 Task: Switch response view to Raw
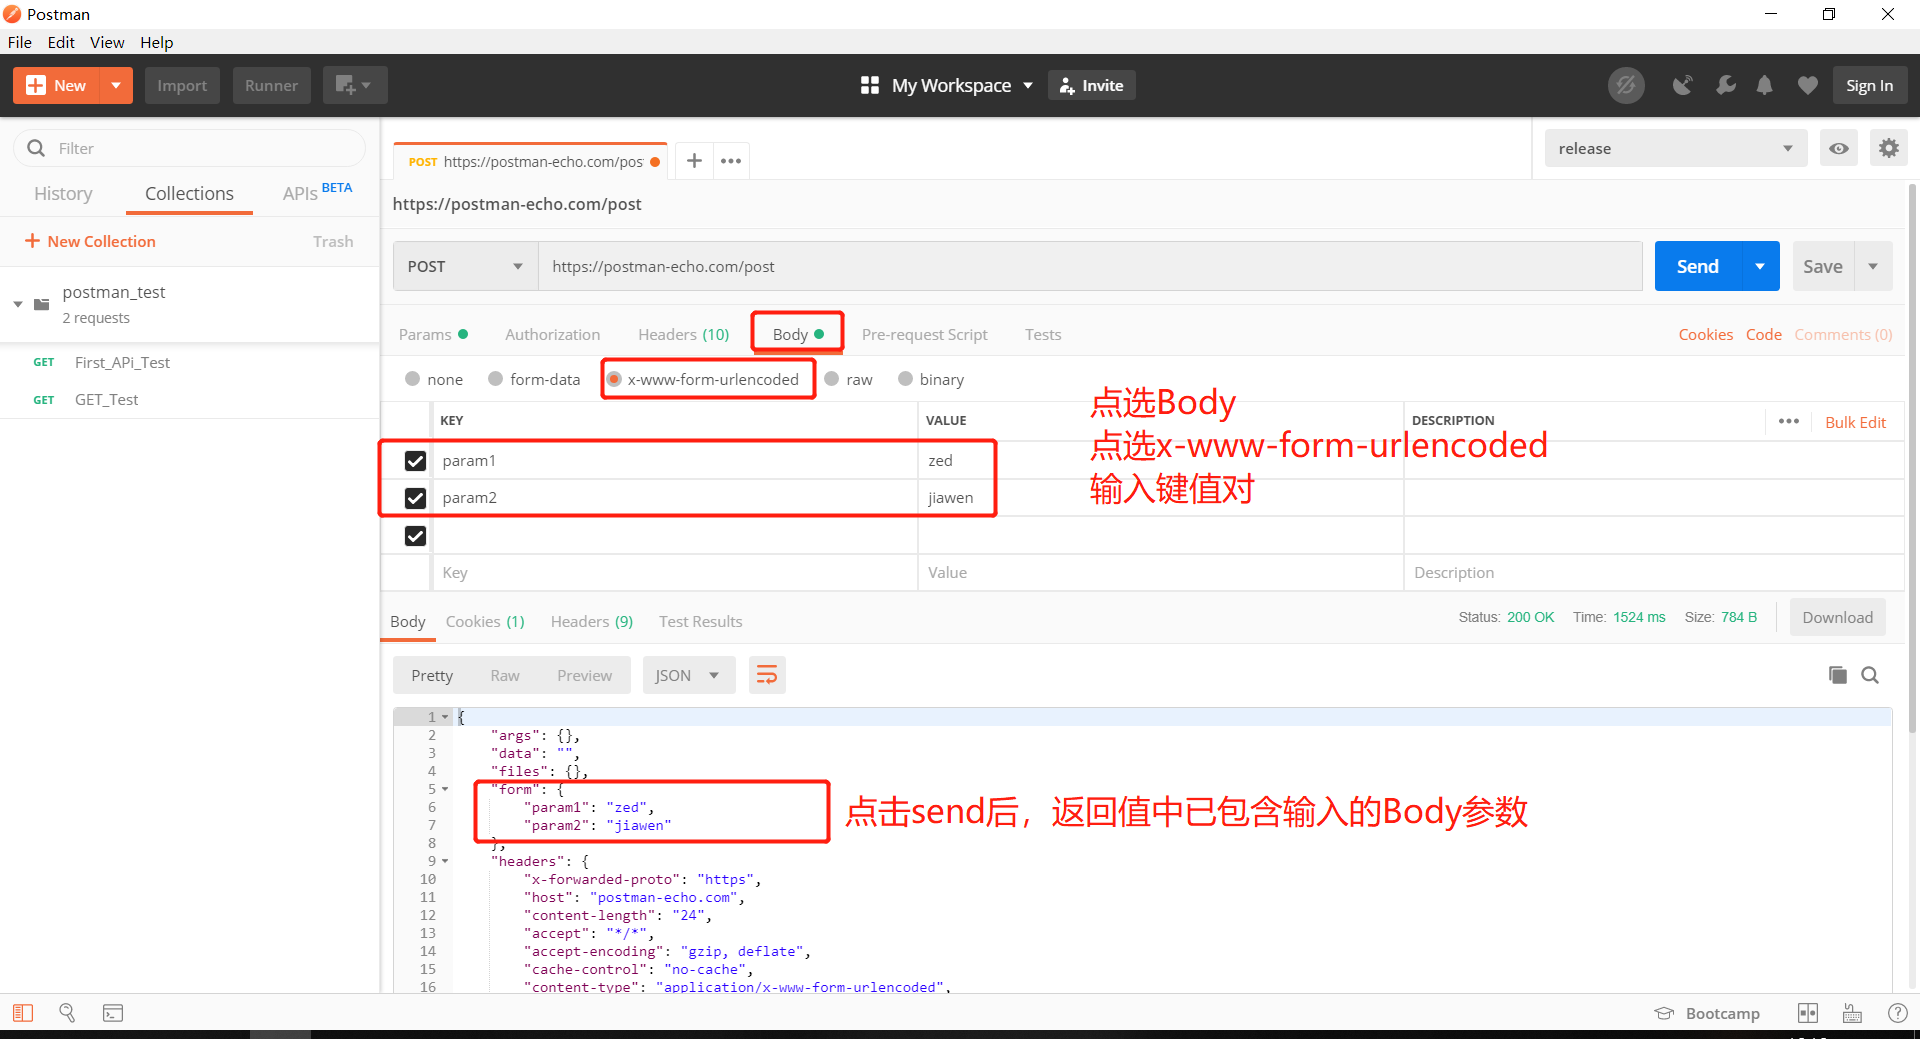(x=504, y=675)
